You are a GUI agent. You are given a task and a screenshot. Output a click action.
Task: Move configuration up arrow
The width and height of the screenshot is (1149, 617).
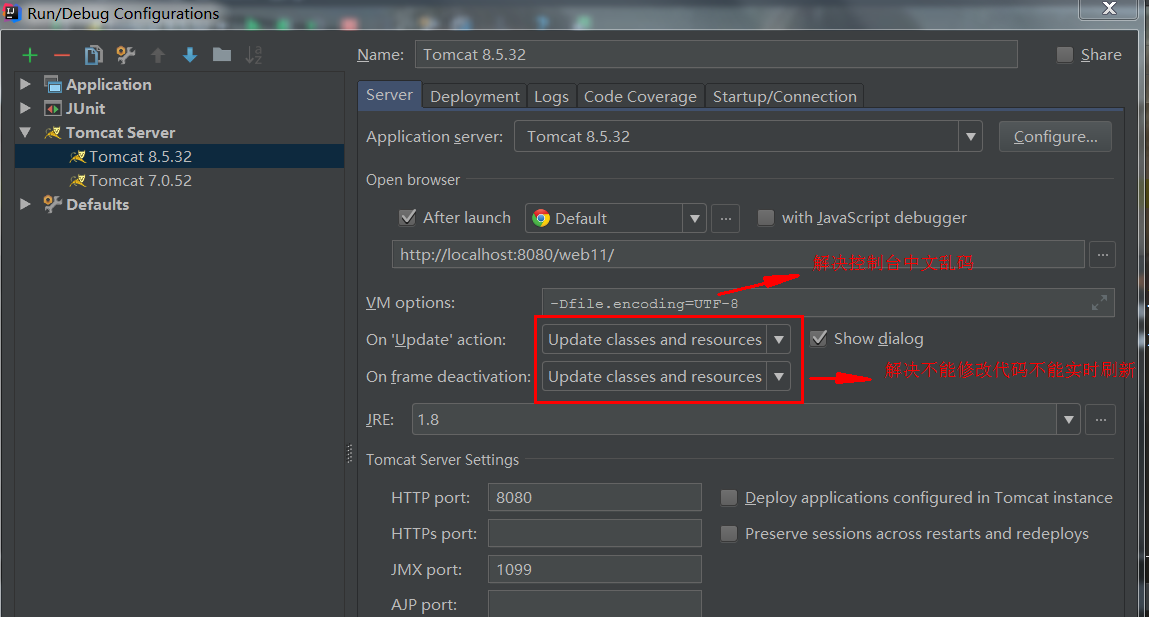click(158, 55)
